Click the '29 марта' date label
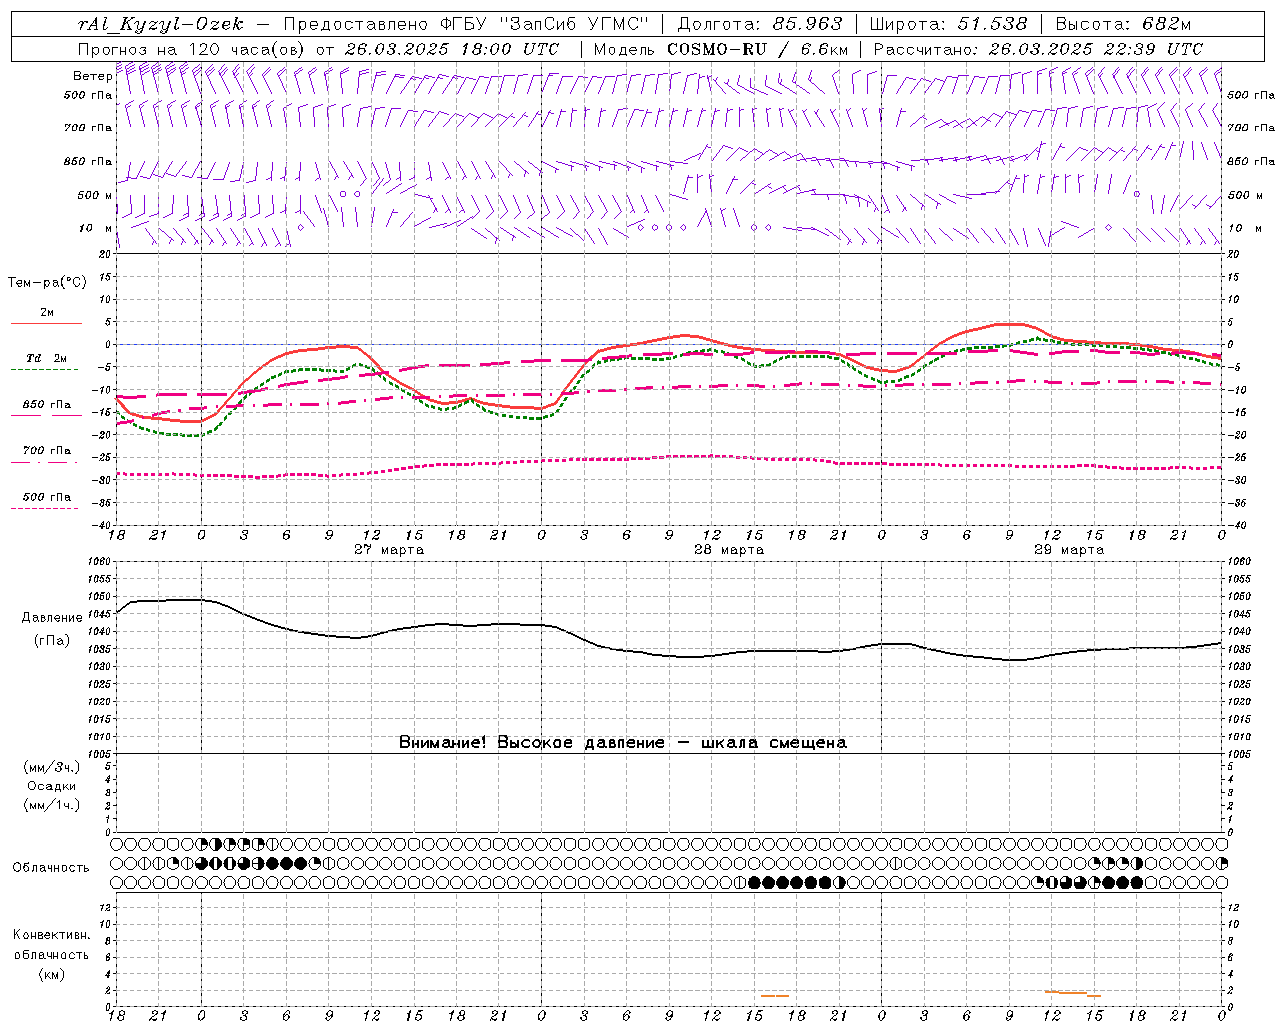Viewport: 1280px width, 1024px height. pos(1069,550)
